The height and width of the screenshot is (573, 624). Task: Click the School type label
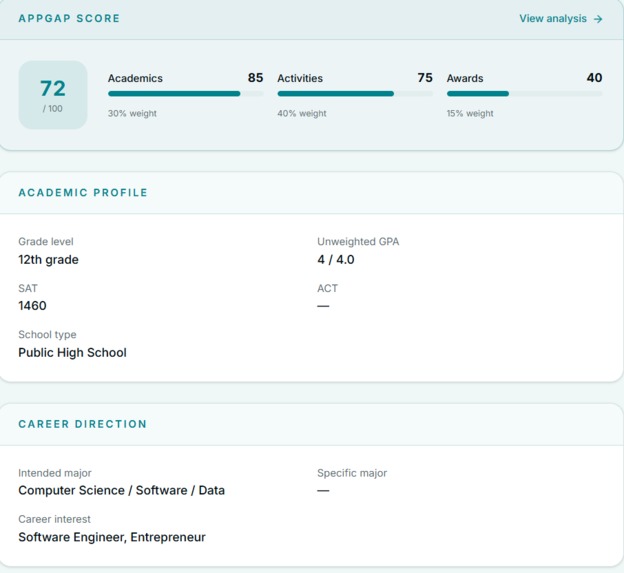pyautogui.click(x=47, y=335)
